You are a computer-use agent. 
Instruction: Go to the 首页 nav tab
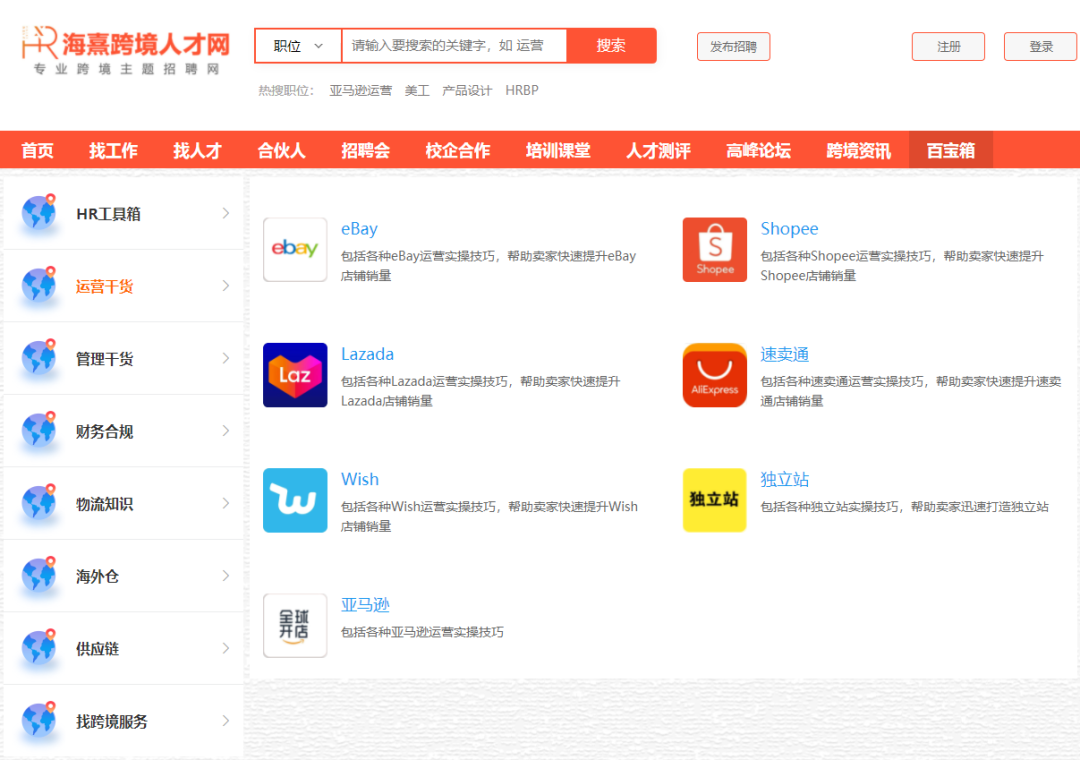tap(37, 150)
